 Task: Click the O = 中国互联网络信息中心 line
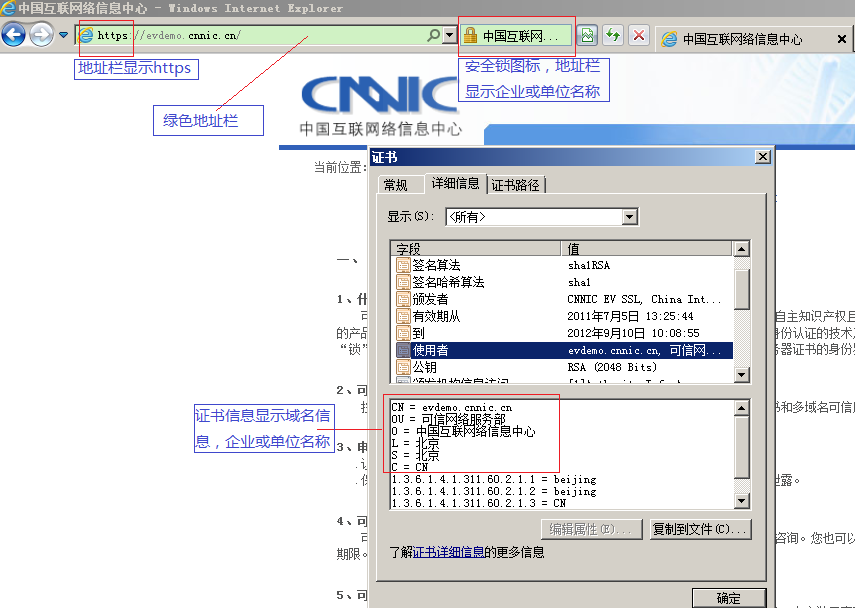click(463, 431)
